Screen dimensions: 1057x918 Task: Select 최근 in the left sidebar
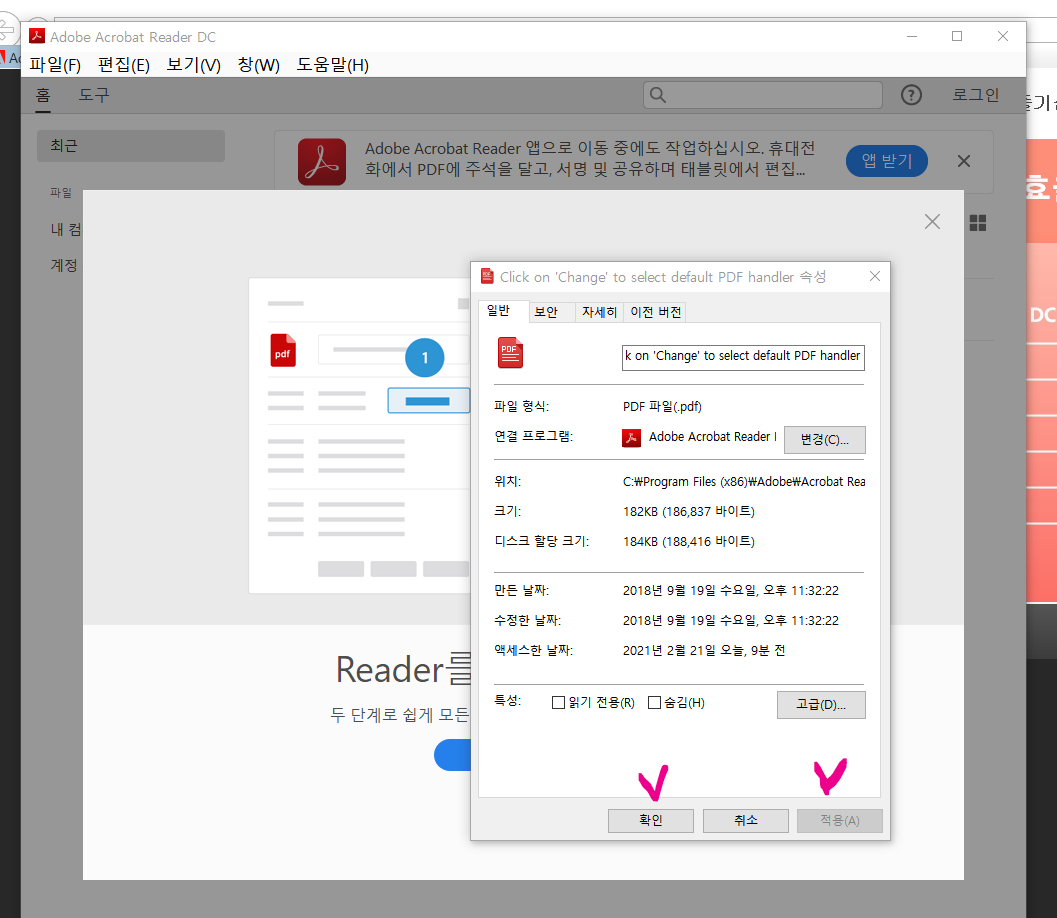(x=131, y=146)
